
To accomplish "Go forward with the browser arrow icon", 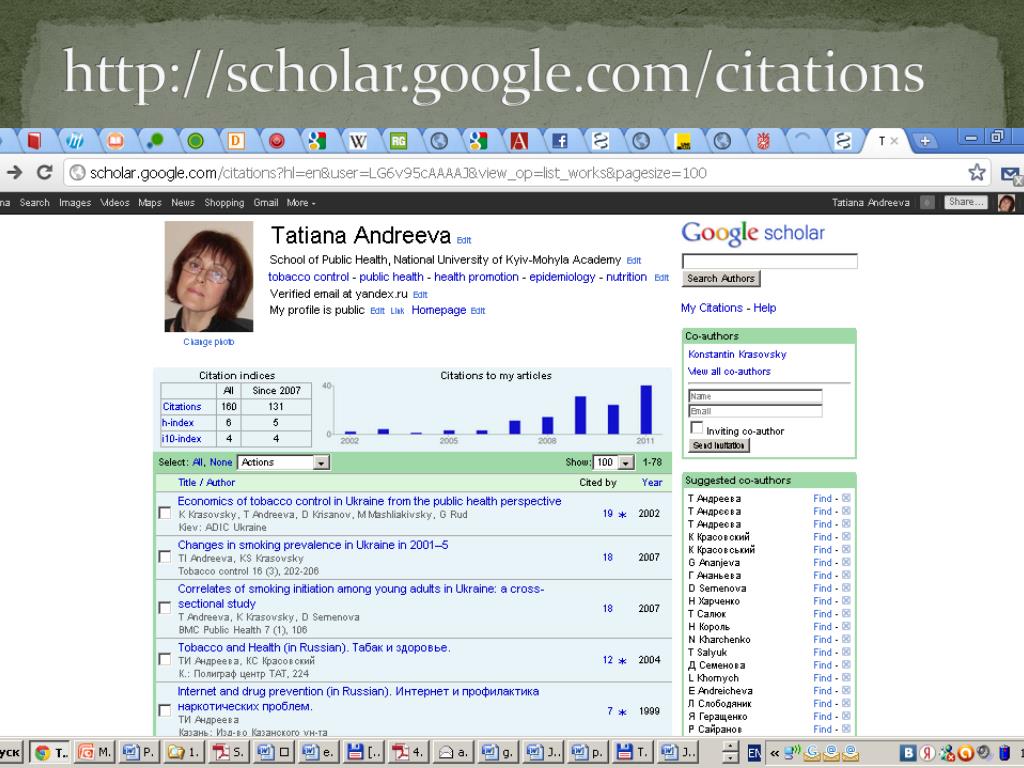I will click(x=14, y=172).
